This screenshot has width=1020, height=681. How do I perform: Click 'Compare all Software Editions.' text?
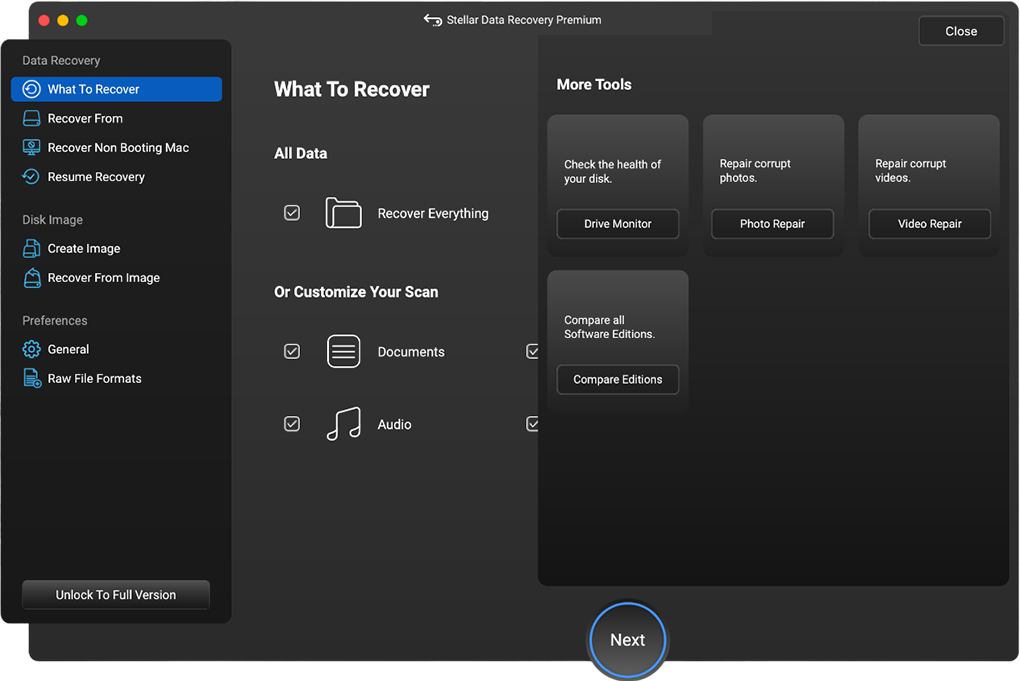click(x=609, y=327)
